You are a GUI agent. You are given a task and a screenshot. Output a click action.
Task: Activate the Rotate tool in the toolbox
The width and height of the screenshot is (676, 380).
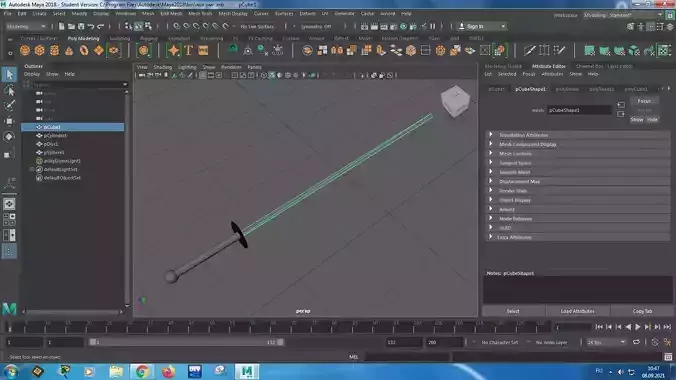point(9,137)
